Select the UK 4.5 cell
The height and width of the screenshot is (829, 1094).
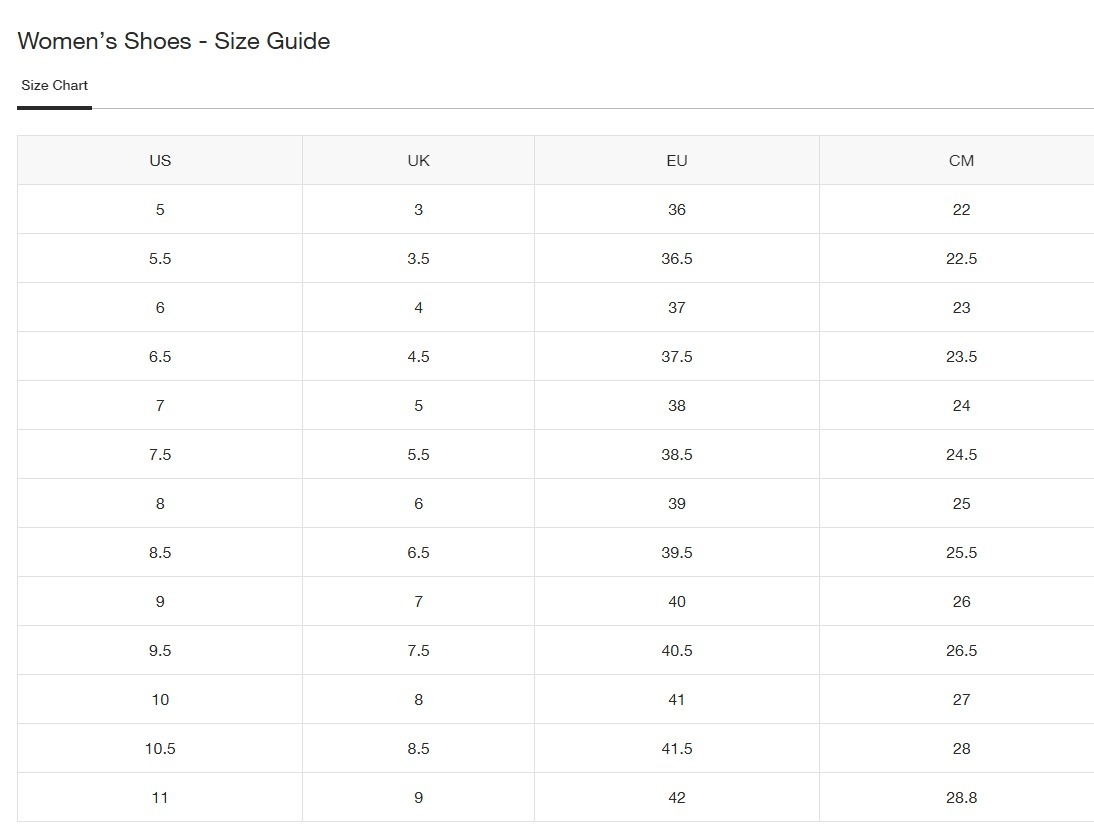418,357
